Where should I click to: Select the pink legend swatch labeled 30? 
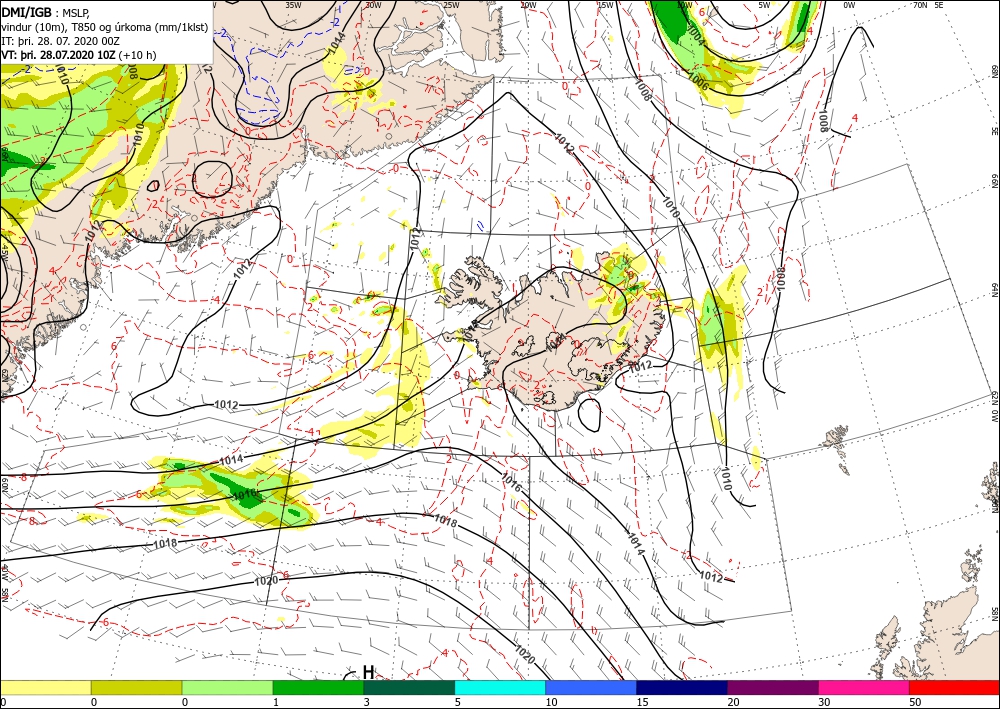[x=864, y=687]
